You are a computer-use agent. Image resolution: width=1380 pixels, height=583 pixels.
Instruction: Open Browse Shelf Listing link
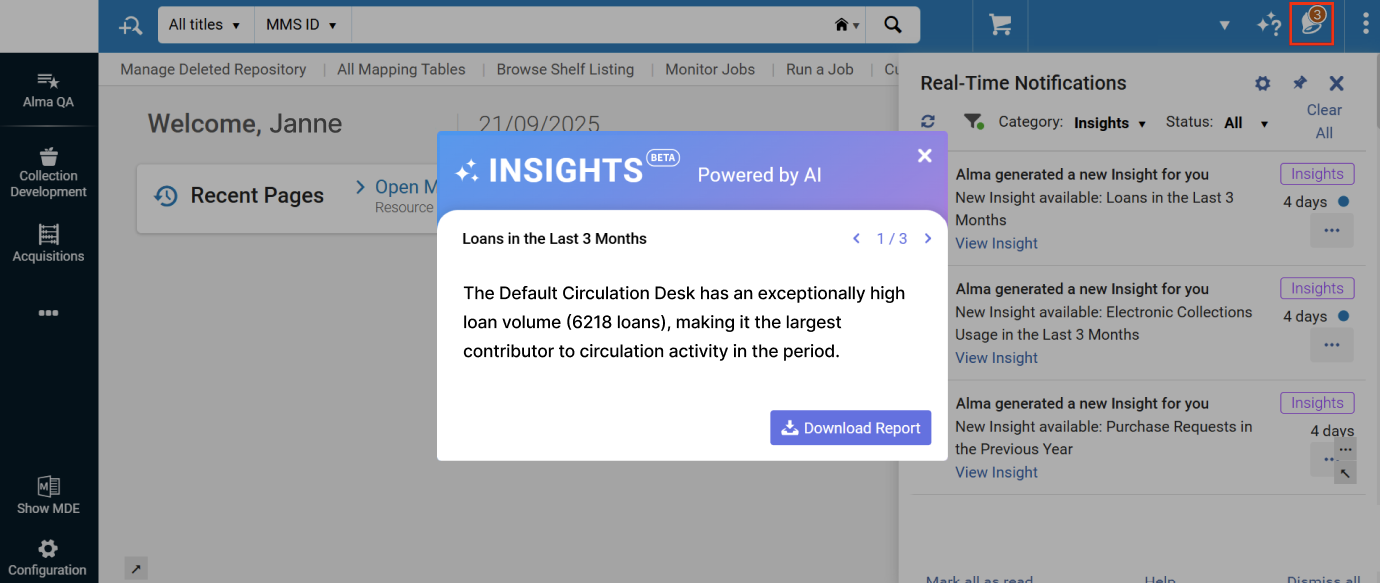click(565, 69)
